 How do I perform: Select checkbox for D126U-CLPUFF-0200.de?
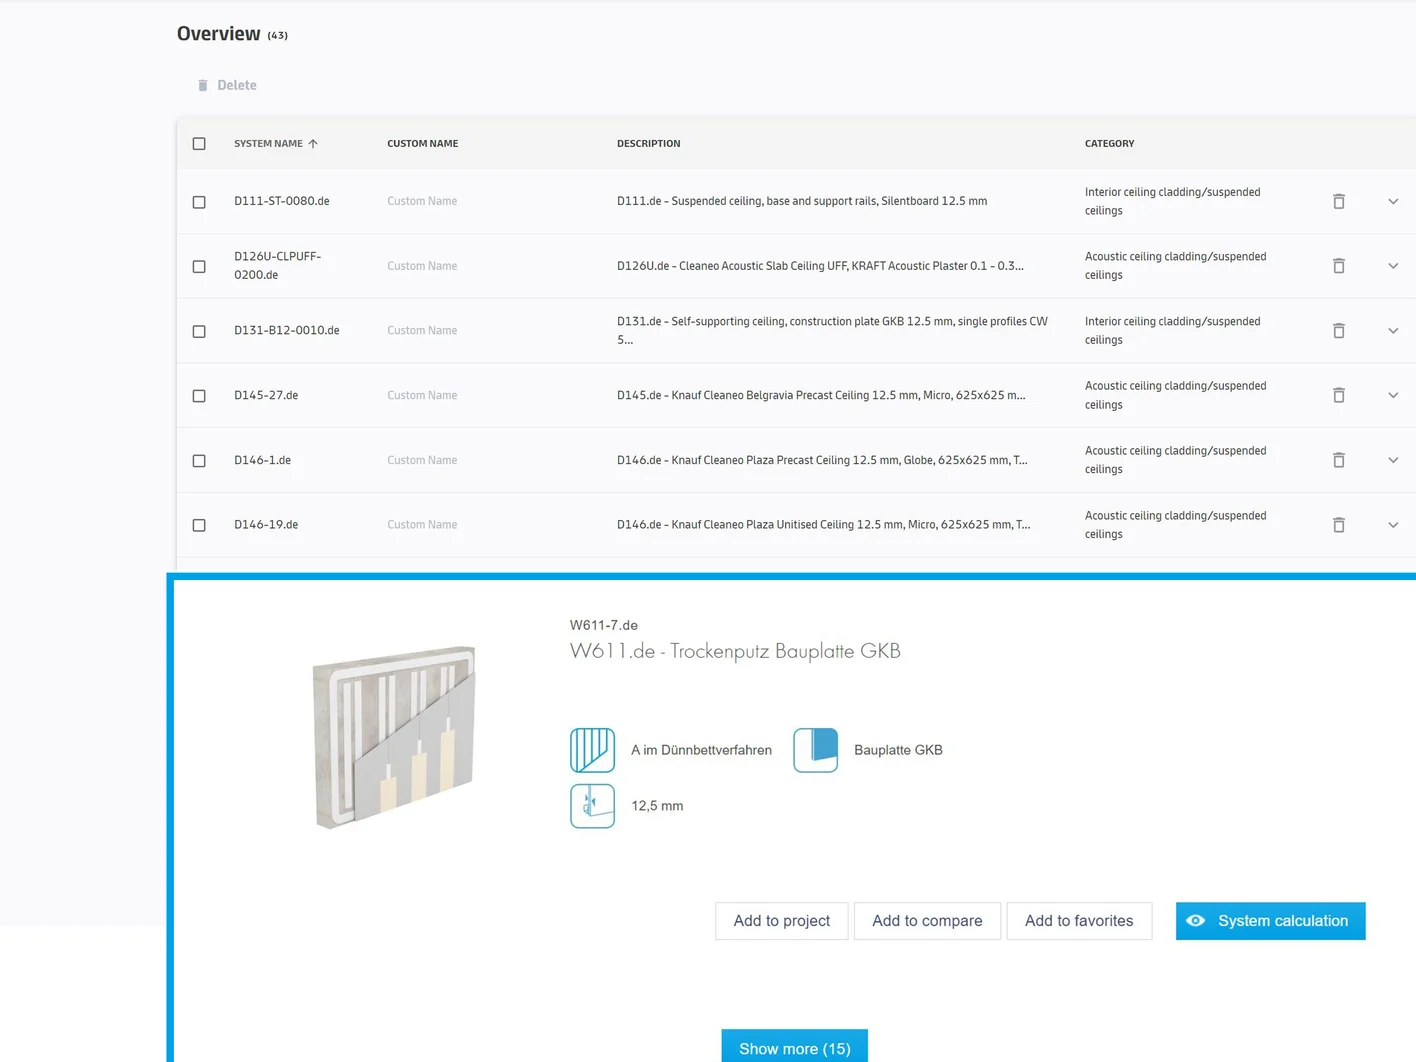(x=199, y=266)
